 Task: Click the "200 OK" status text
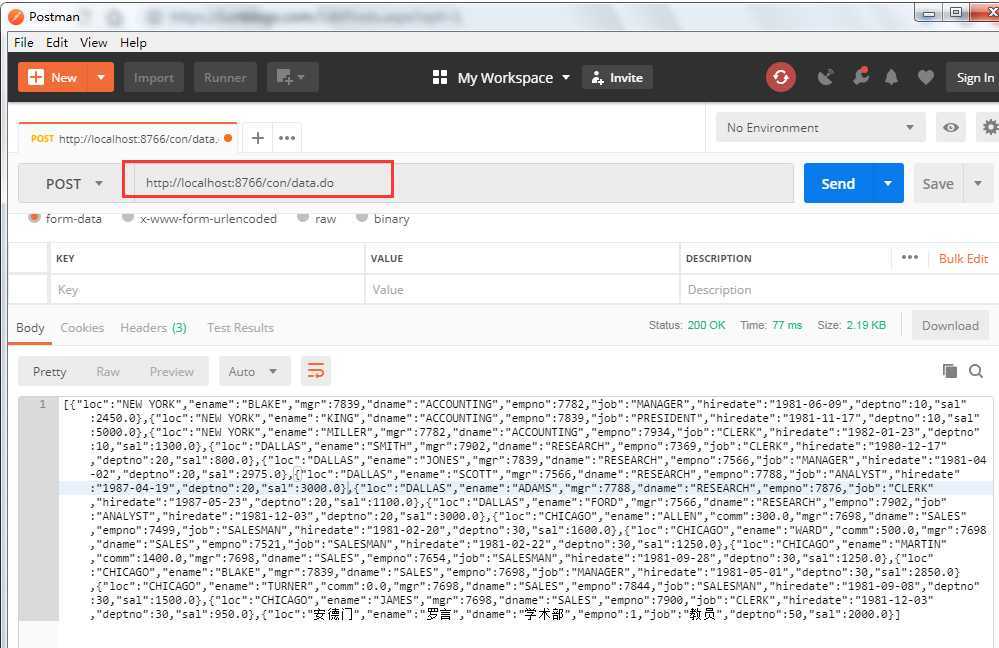707,325
